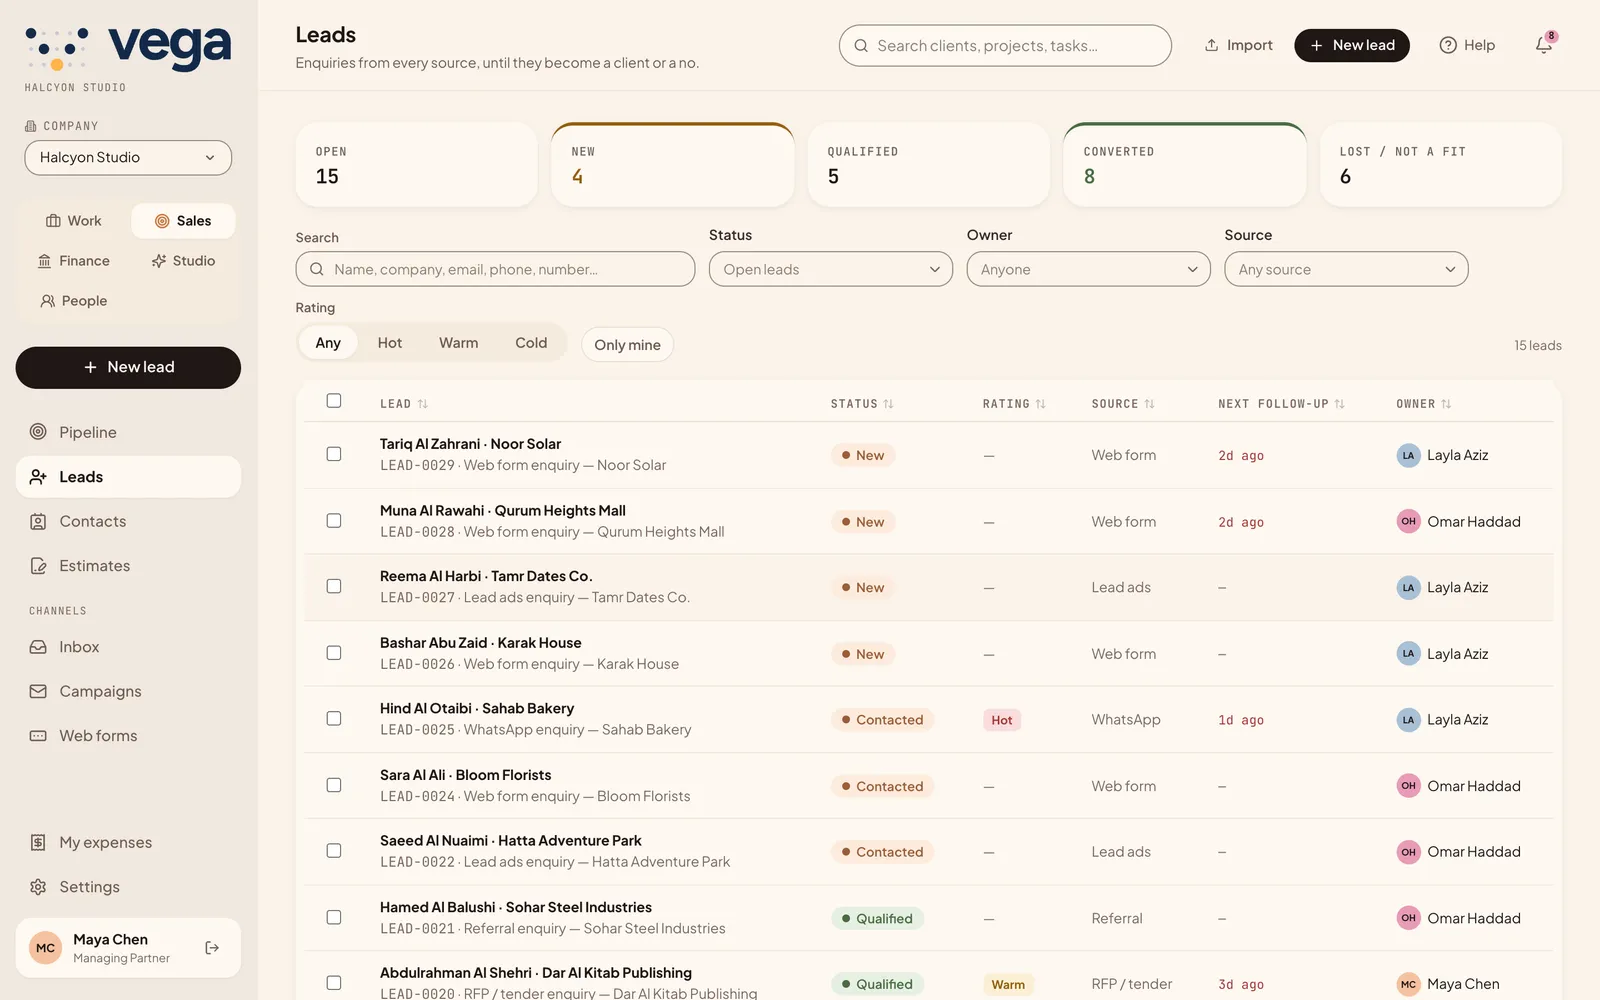
Task: Check the Reema Al Harbi row checkbox
Action: tap(334, 586)
